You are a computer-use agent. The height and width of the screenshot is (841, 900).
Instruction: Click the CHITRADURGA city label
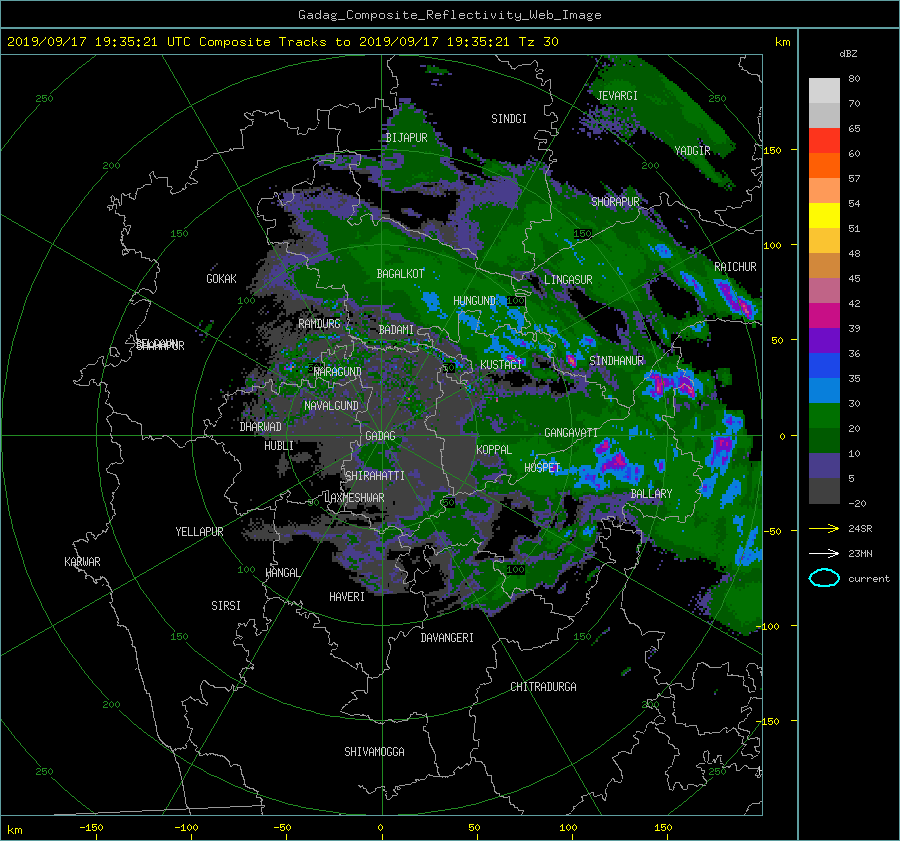(543, 687)
